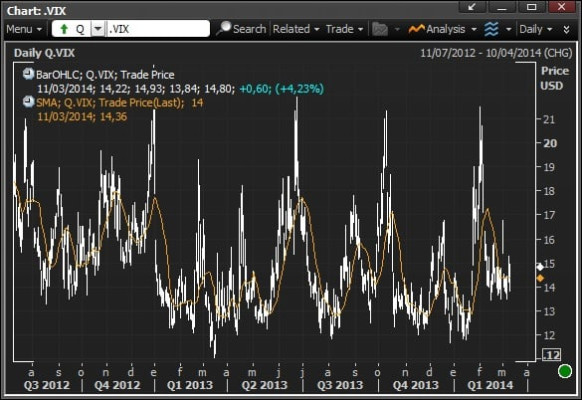Viewport: 582px width, 400px height.
Task: Click the Q2 2013 time axis label
Action: (x=264, y=385)
